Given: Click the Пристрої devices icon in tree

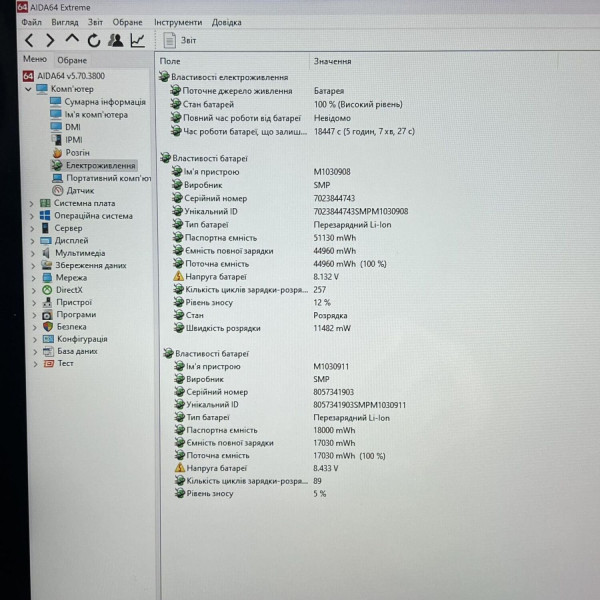Looking at the screenshot, I should (47, 302).
